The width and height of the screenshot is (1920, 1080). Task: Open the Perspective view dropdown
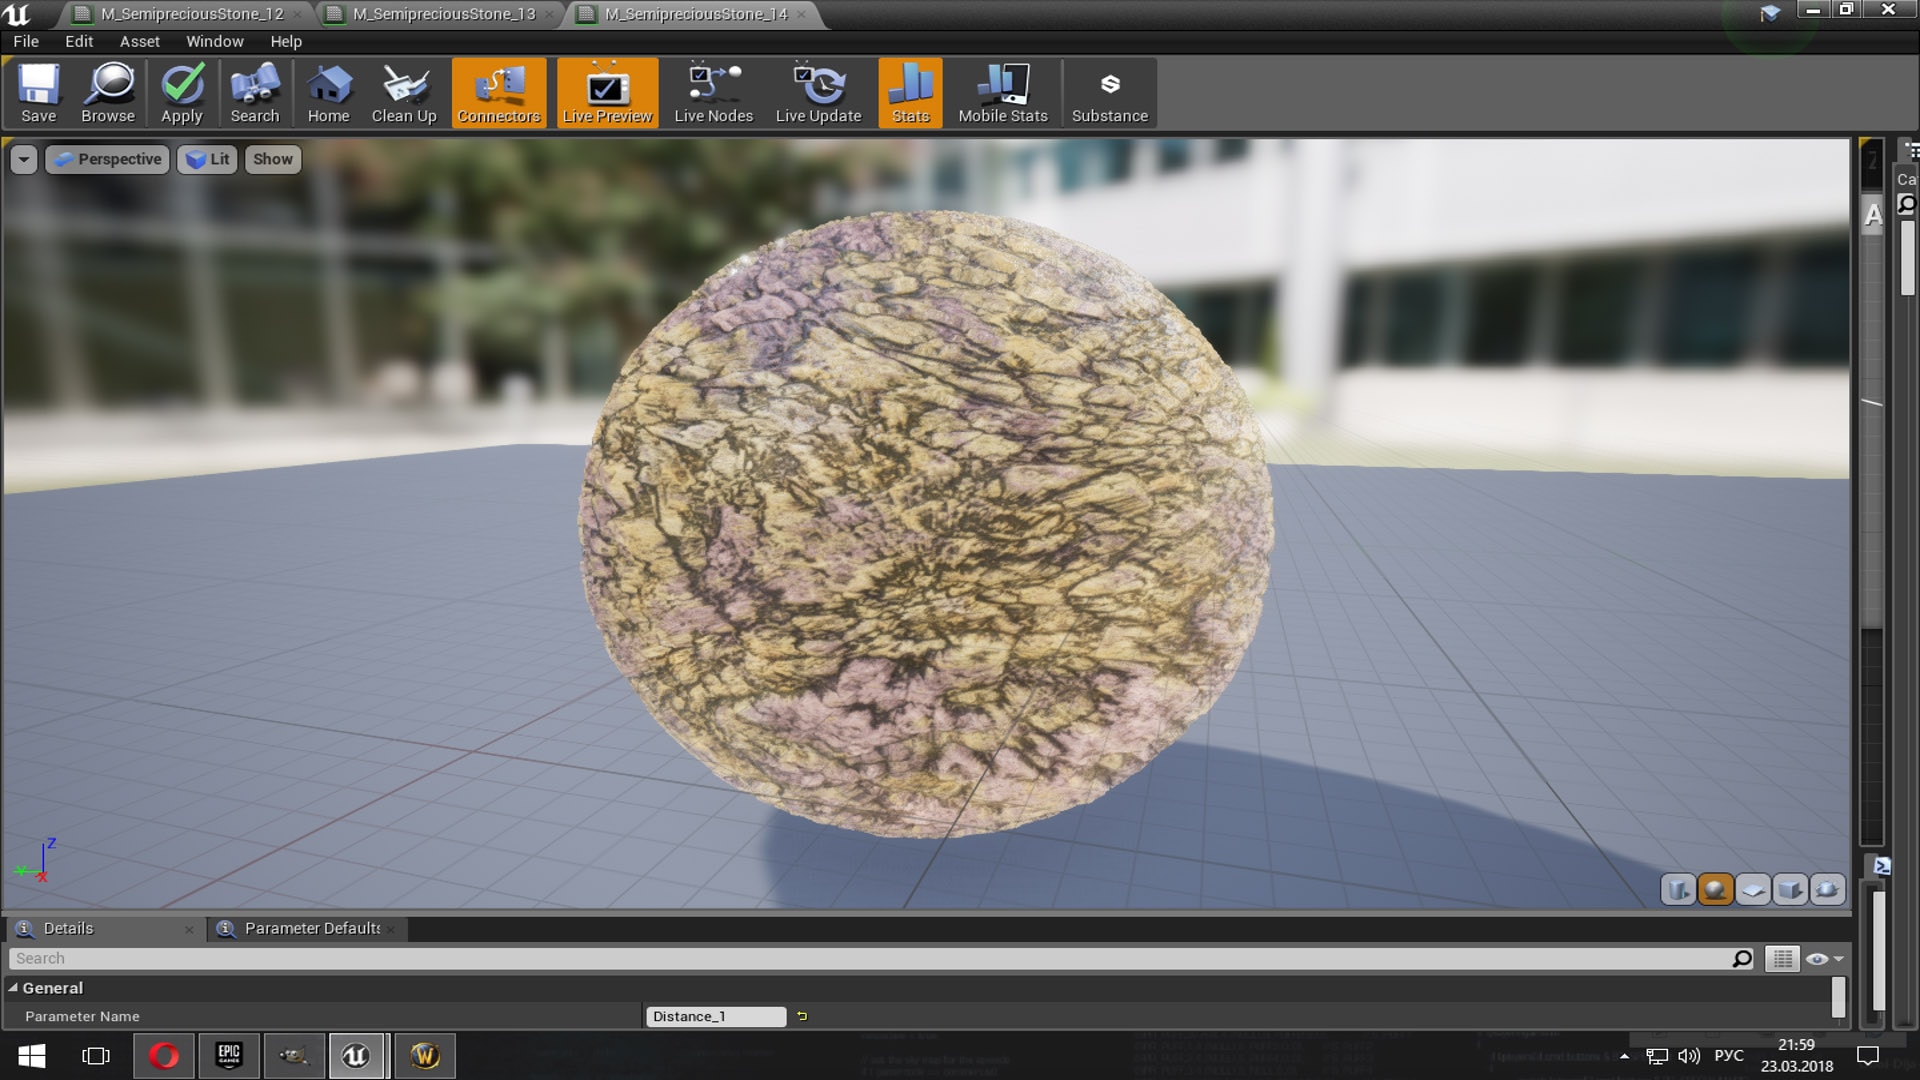[107, 159]
